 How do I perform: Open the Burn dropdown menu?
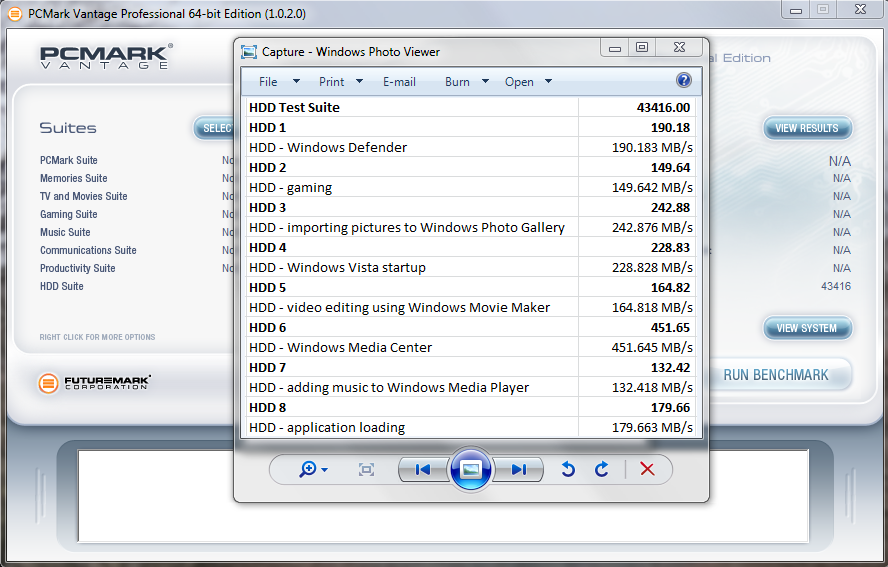467,82
